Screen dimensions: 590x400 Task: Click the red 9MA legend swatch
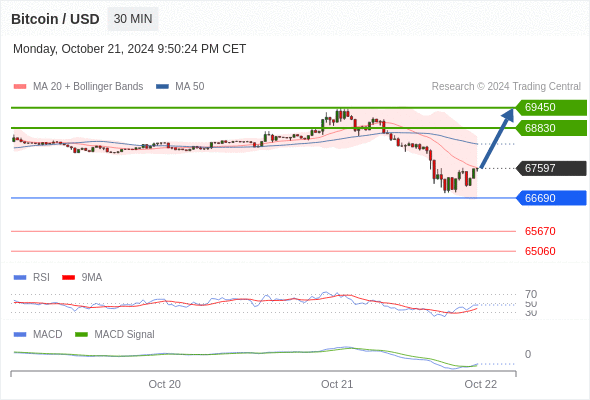click(68, 278)
